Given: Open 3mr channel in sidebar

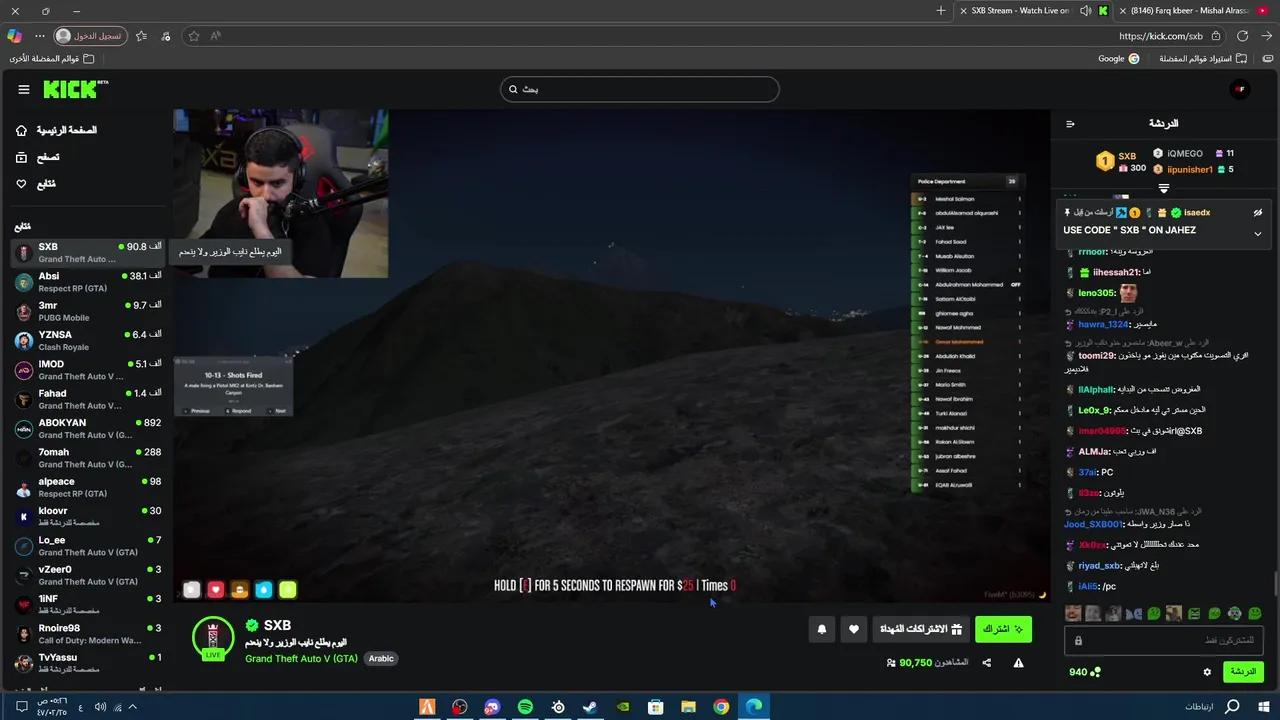Looking at the screenshot, I should [x=88, y=311].
